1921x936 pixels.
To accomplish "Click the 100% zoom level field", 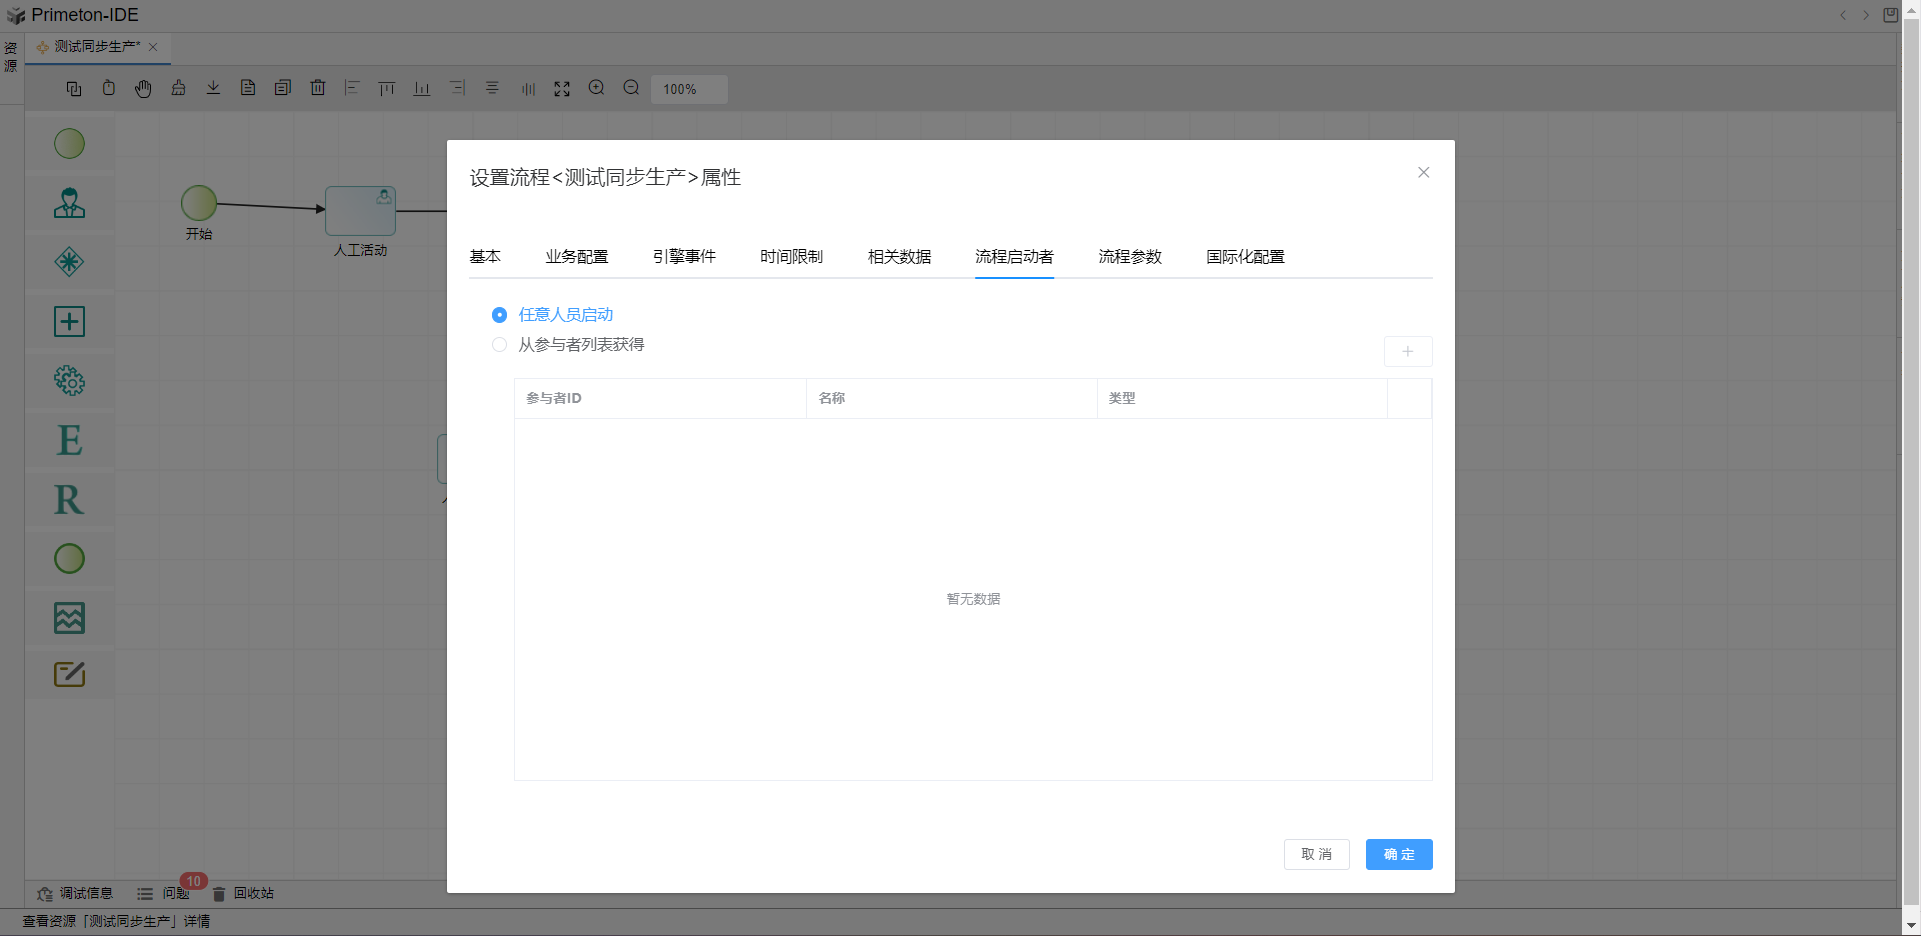I will tap(689, 89).
